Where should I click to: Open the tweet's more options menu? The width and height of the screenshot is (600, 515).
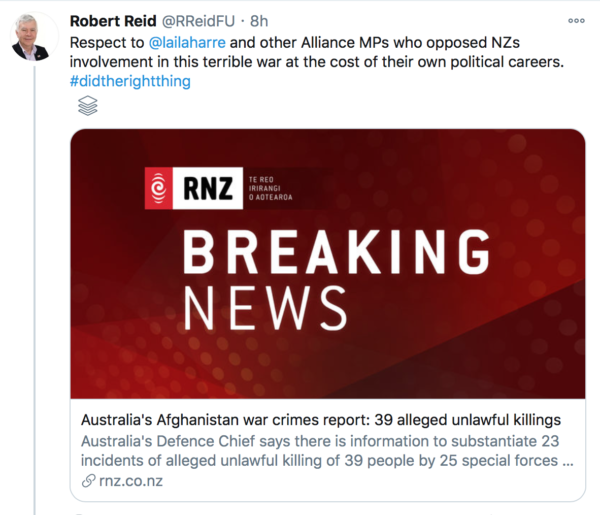(576, 20)
